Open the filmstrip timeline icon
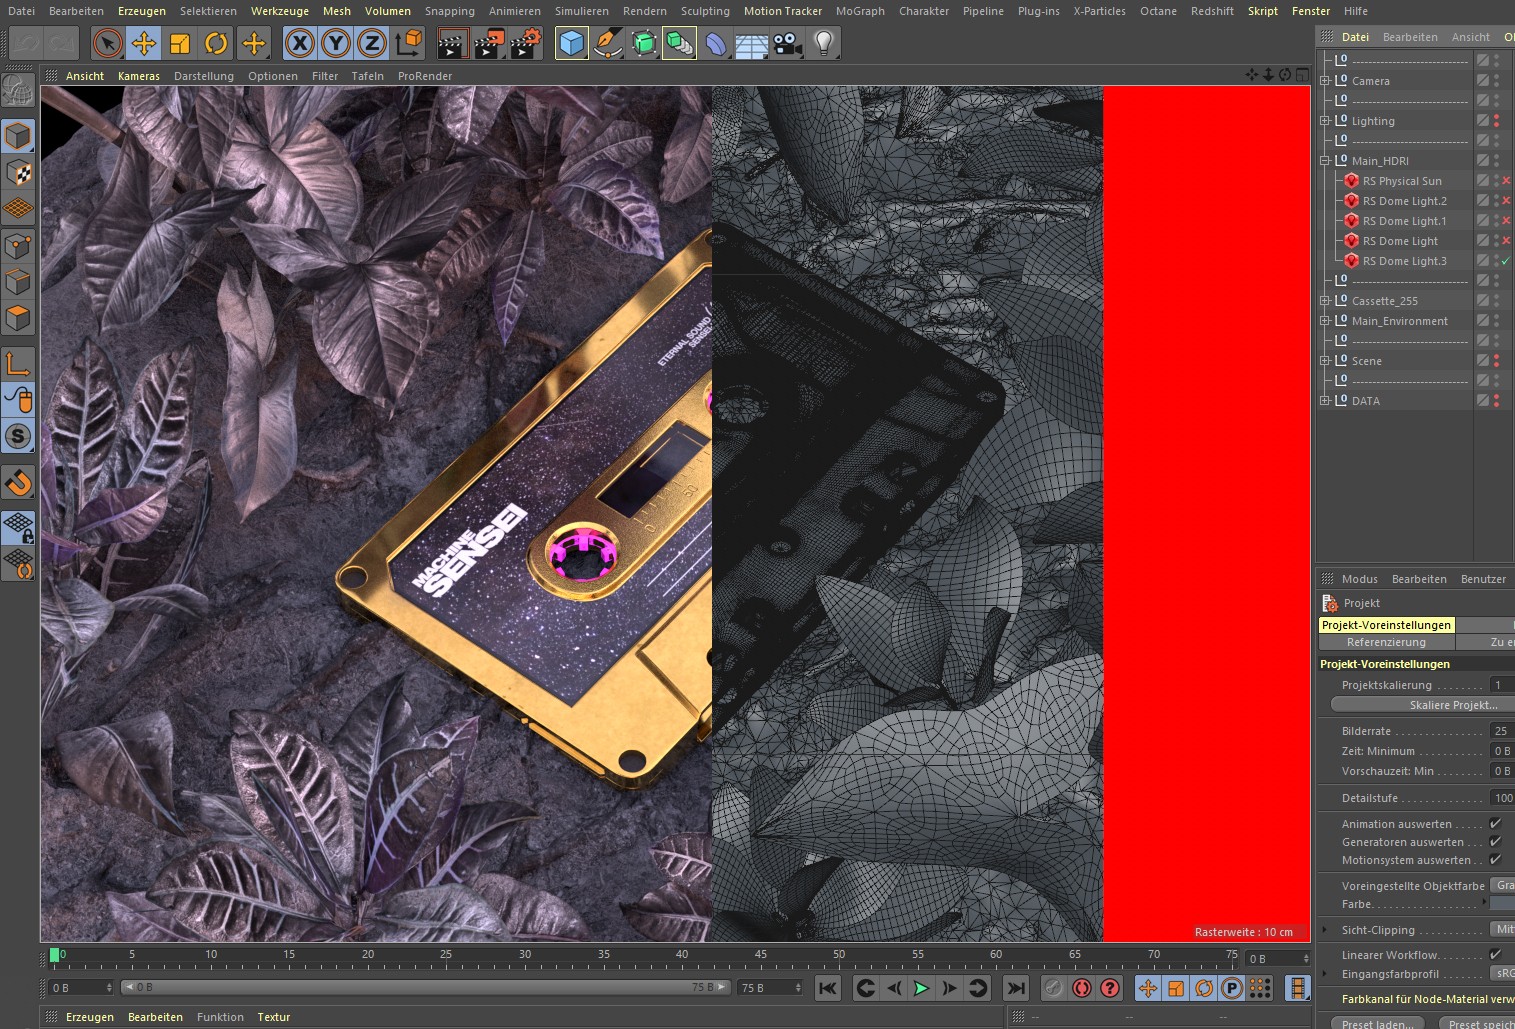The image size is (1515, 1029). 1298,988
